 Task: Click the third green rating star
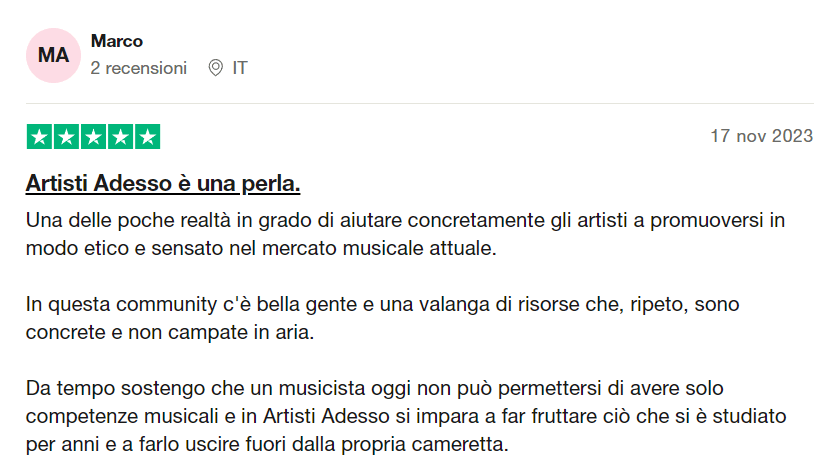click(x=93, y=137)
